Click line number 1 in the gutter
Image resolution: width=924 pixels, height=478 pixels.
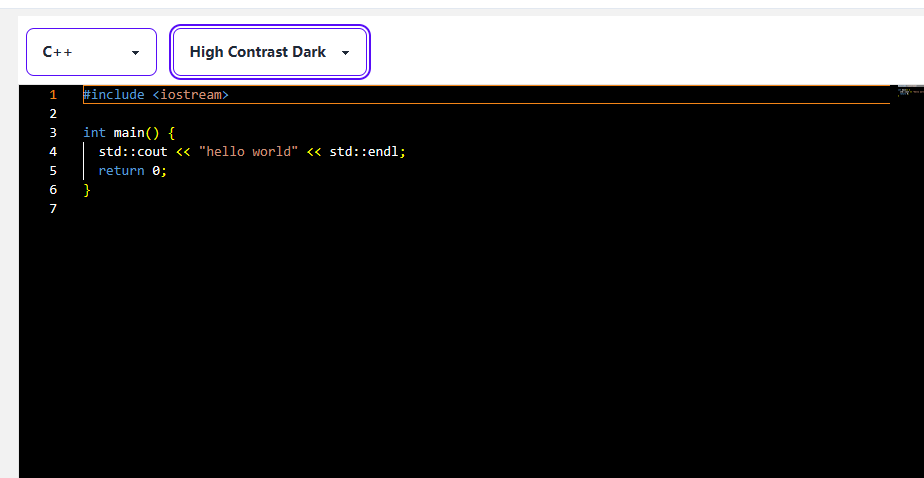click(x=53, y=95)
